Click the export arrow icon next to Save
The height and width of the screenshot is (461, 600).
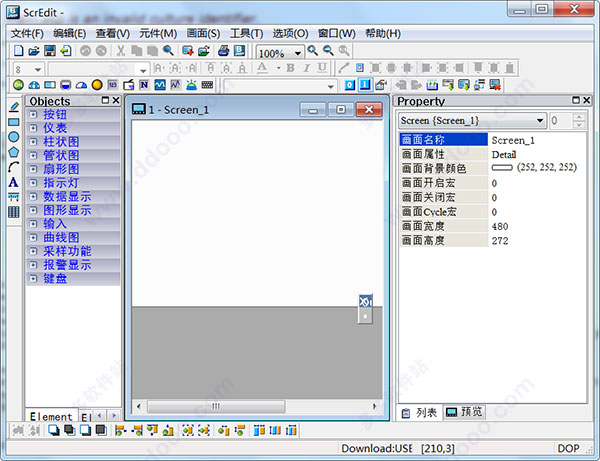pyautogui.click(x=66, y=50)
